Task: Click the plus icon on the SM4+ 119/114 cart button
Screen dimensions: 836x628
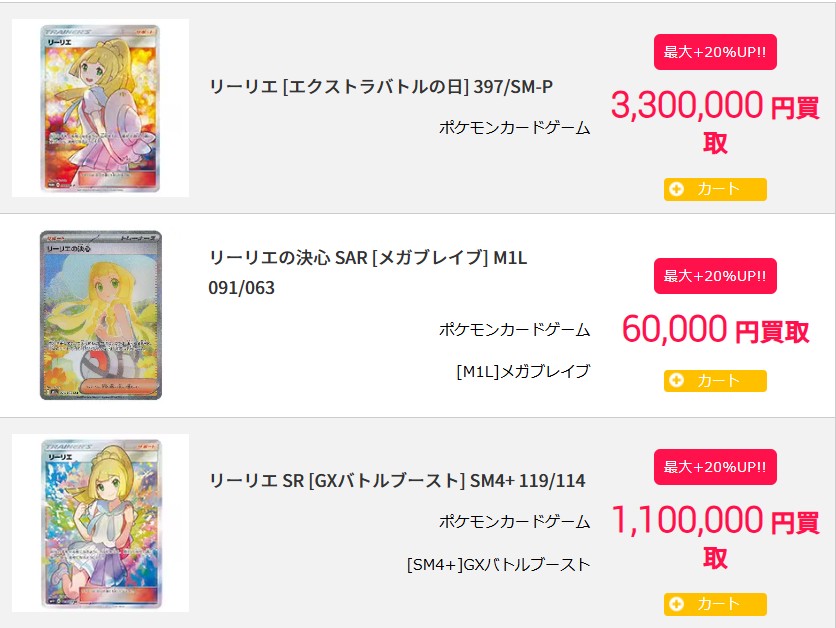Action: coord(677,604)
